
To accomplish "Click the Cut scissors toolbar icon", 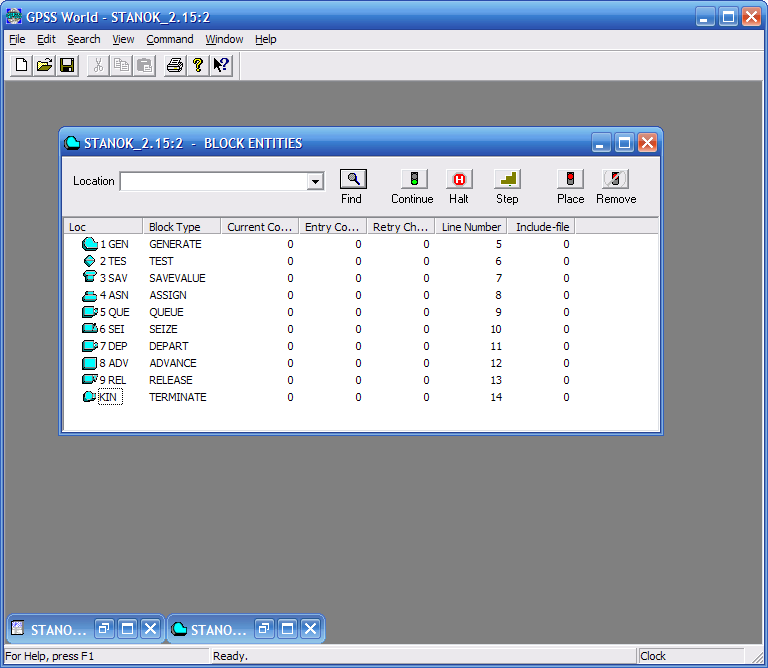I will click(98, 65).
